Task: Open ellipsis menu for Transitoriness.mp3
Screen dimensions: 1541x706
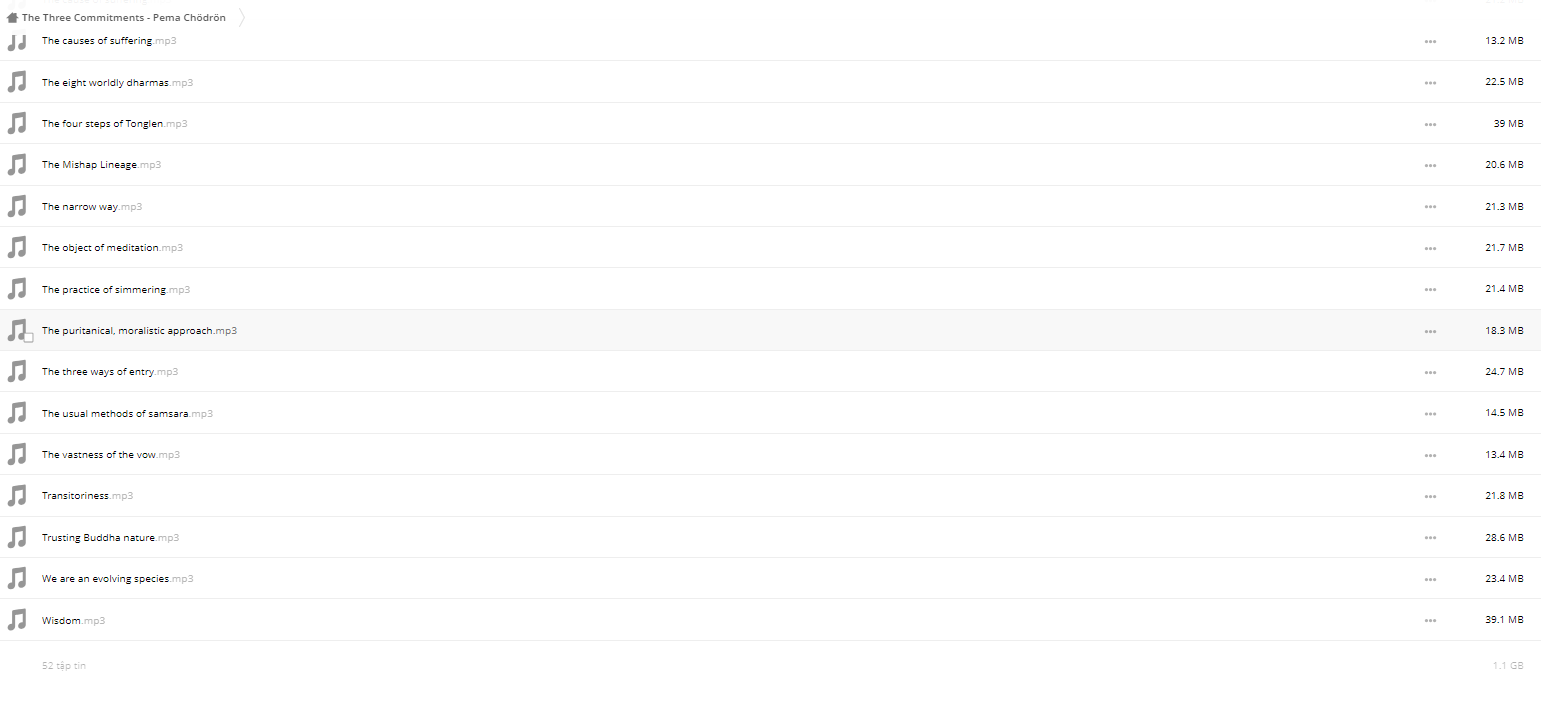Action: 1430,496
